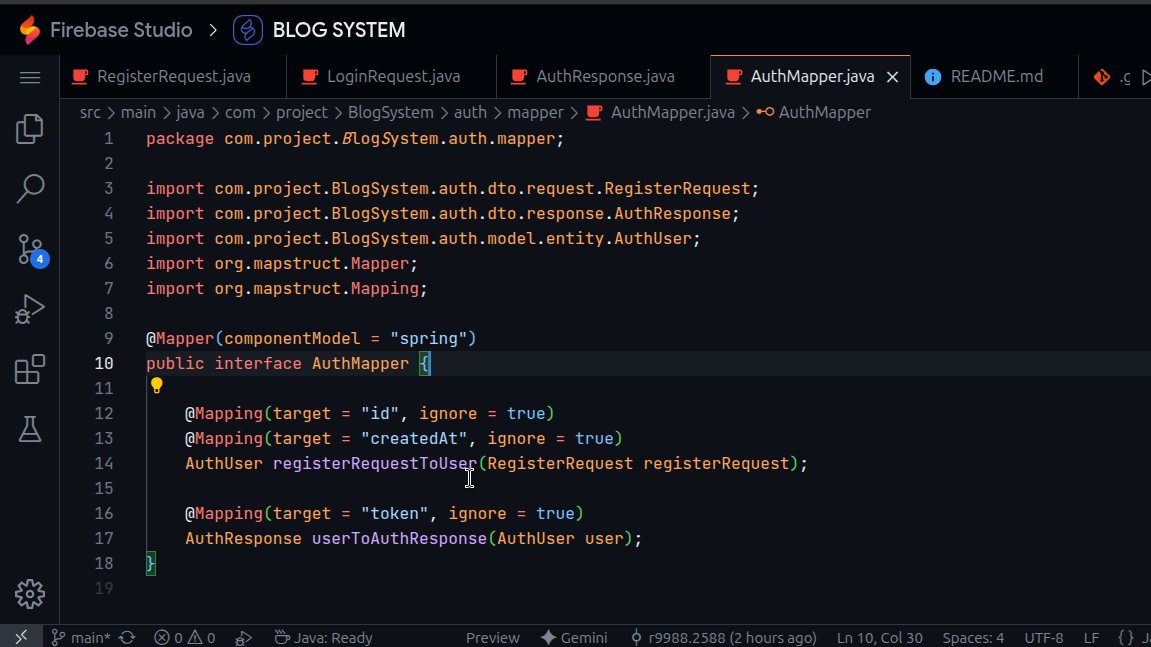Click 'auth' in the breadcrumb path
Image resolution: width=1151 pixels, height=647 pixels.
pos(470,112)
